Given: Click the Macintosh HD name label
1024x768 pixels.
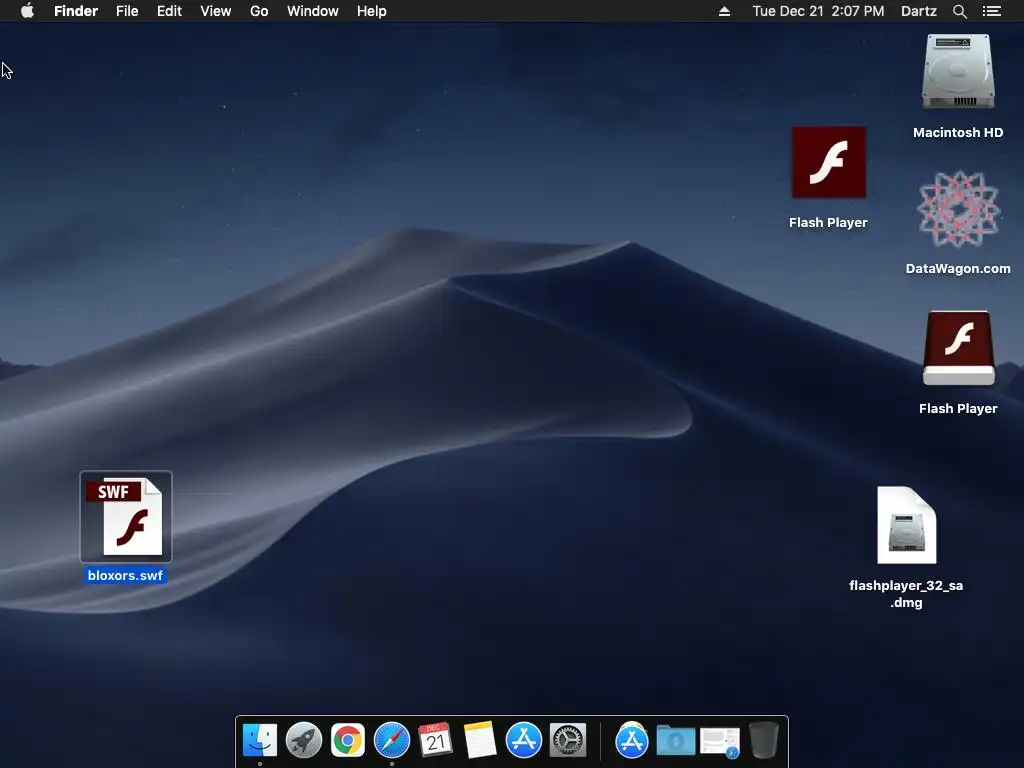Looking at the screenshot, I should (958, 133).
